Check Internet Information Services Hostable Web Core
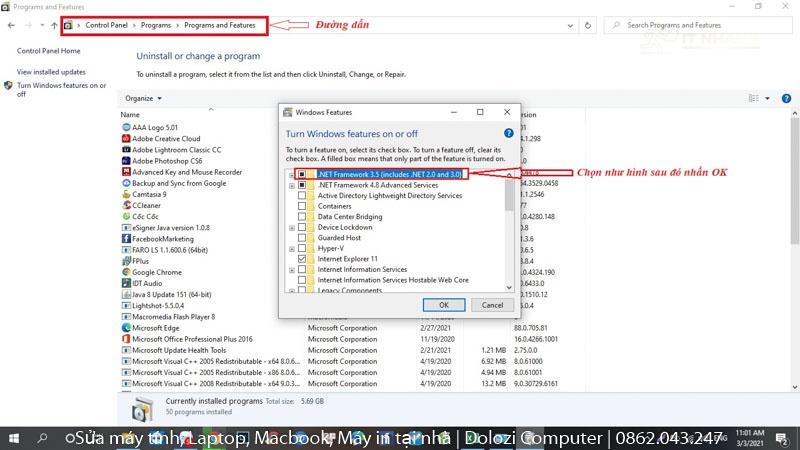Screen dimensions: 800x450 coord(302,280)
